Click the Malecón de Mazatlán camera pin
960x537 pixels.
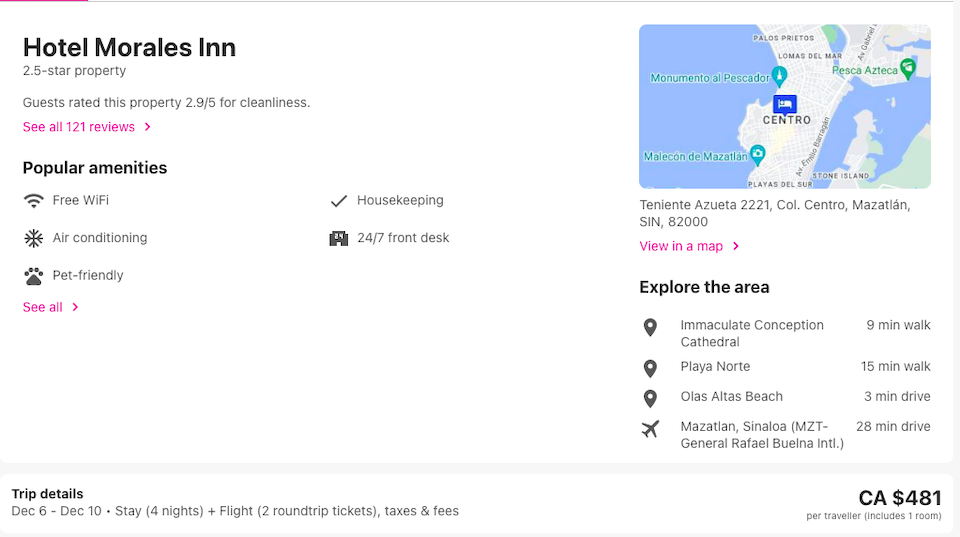[757, 155]
